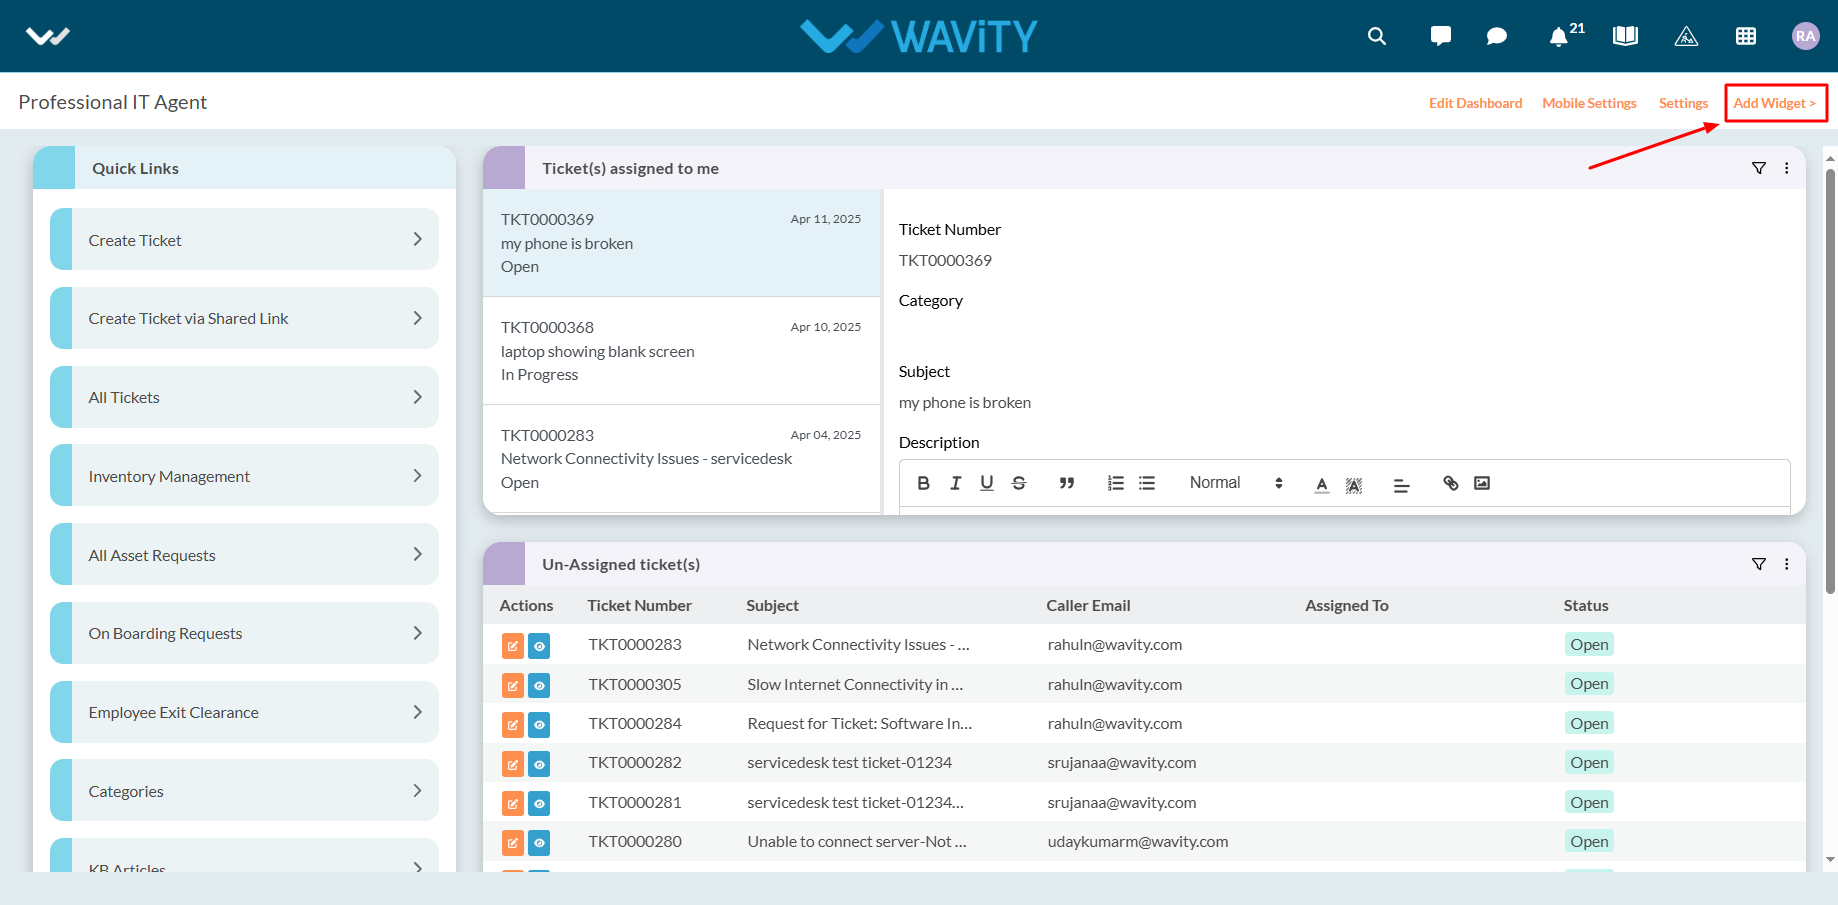Edit ticket TKT0000283 in unassigned list

(512, 646)
